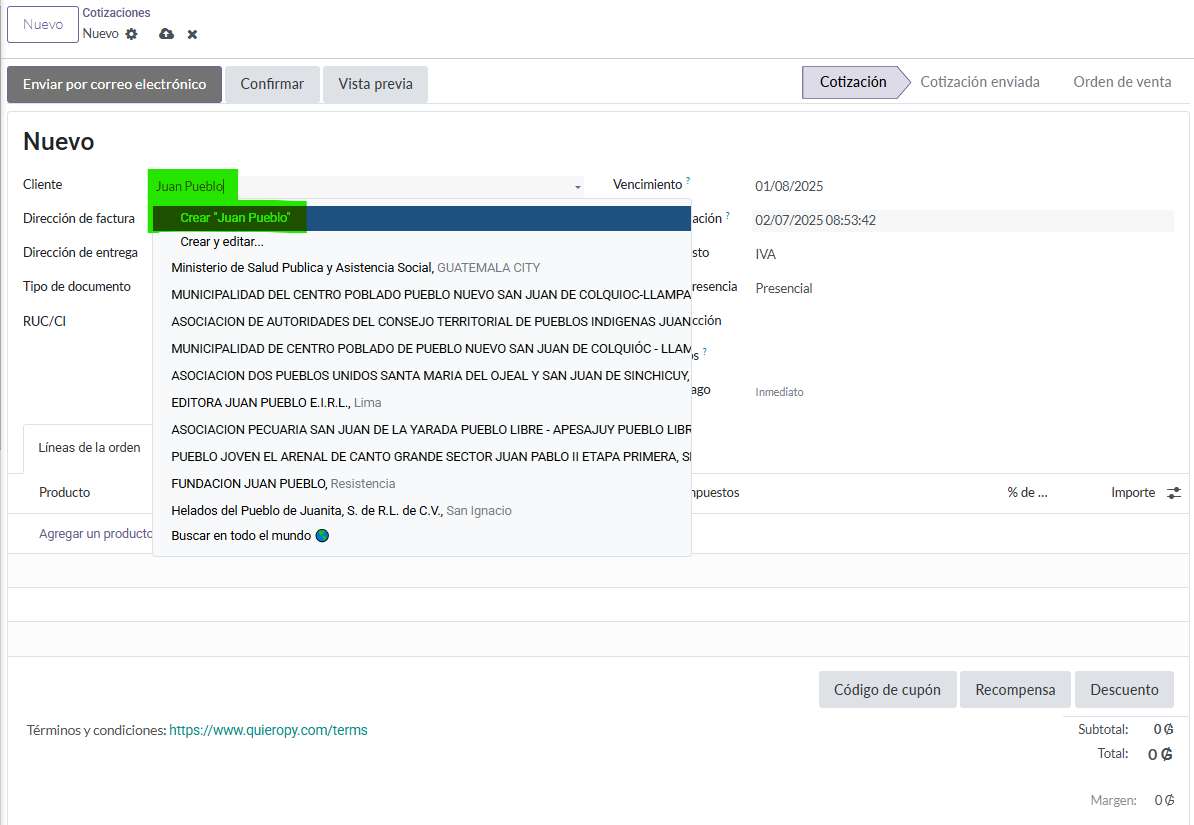Click globe icon in Buscar en todo el mundo
Screen dimensions: 1194x825
pyautogui.click(x=322, y=536)
